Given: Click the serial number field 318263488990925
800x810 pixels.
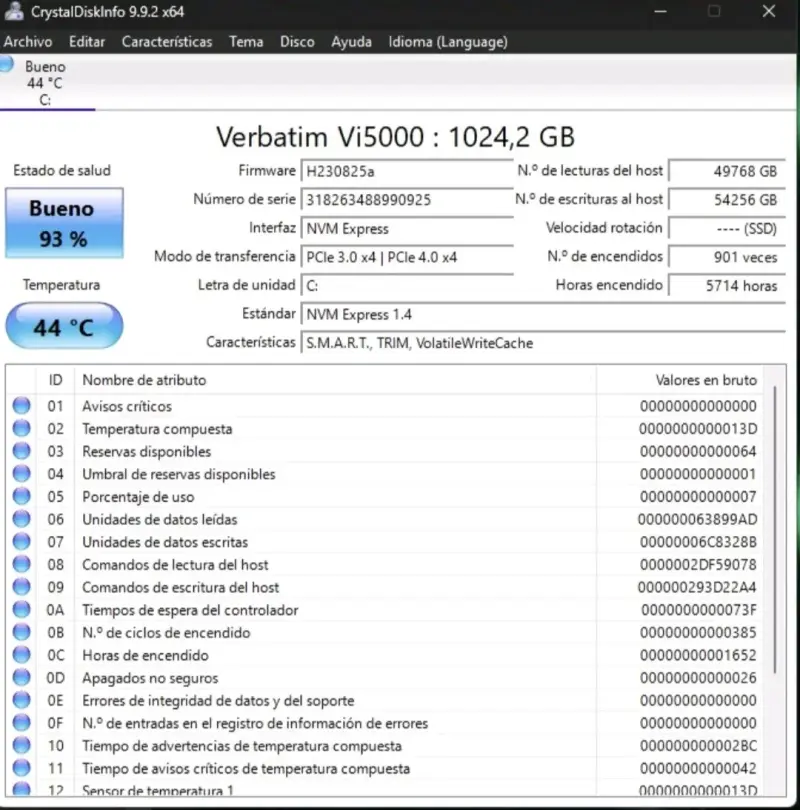Looking at the screenshot, I should 407,200.
